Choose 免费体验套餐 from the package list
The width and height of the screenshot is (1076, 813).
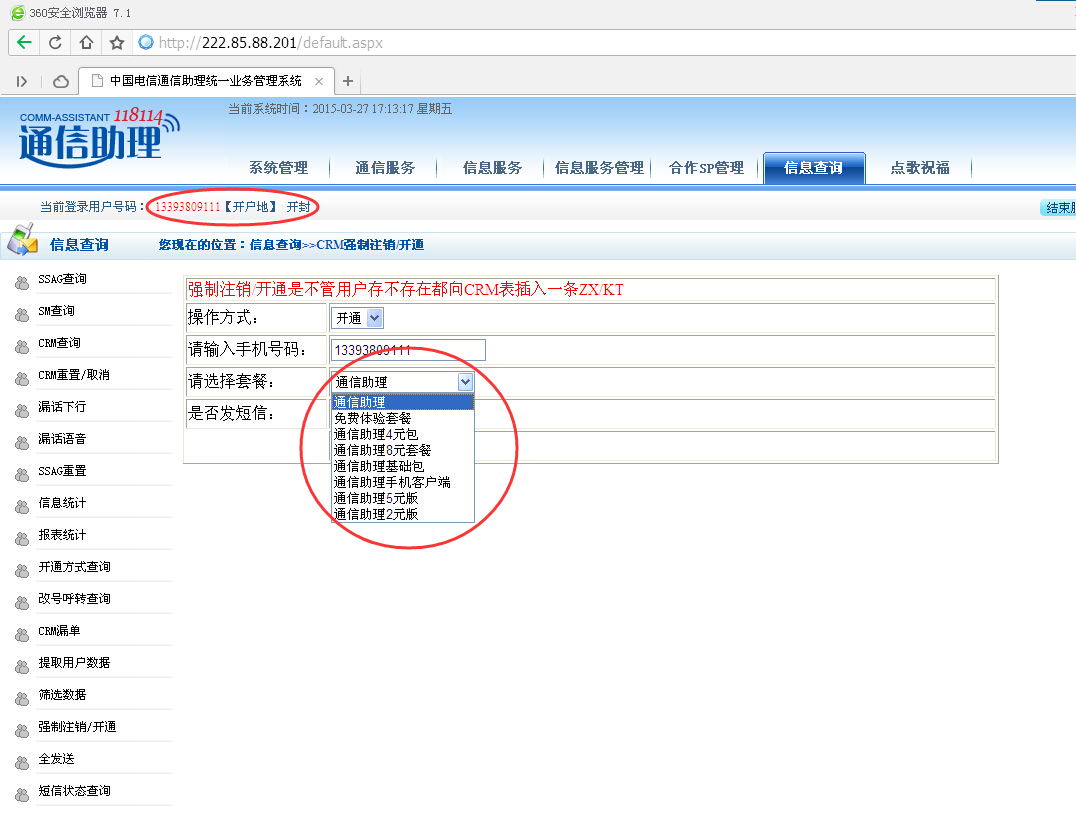pos(403,418)
